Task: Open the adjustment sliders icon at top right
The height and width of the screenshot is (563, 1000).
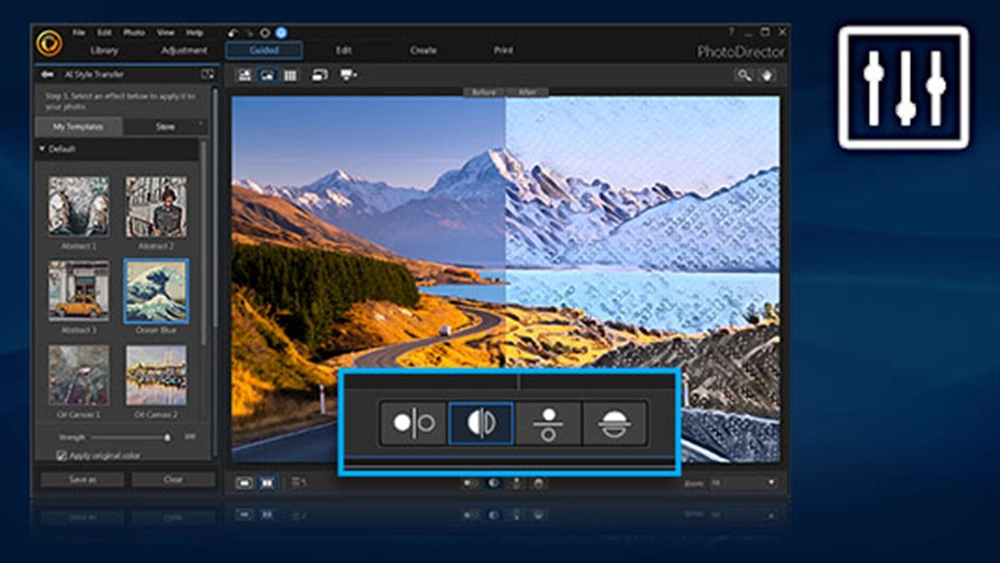Action: point(904,88)
